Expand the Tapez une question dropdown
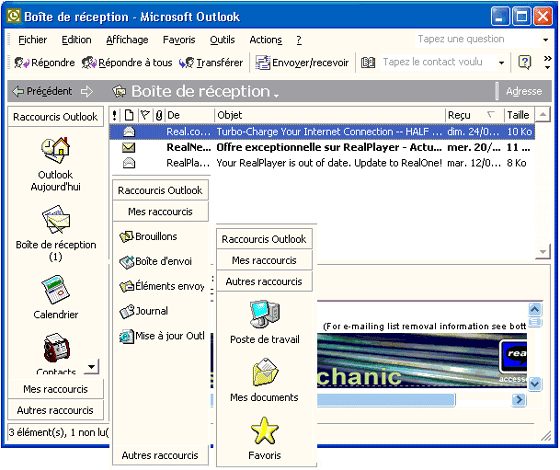 coord(545,40)
